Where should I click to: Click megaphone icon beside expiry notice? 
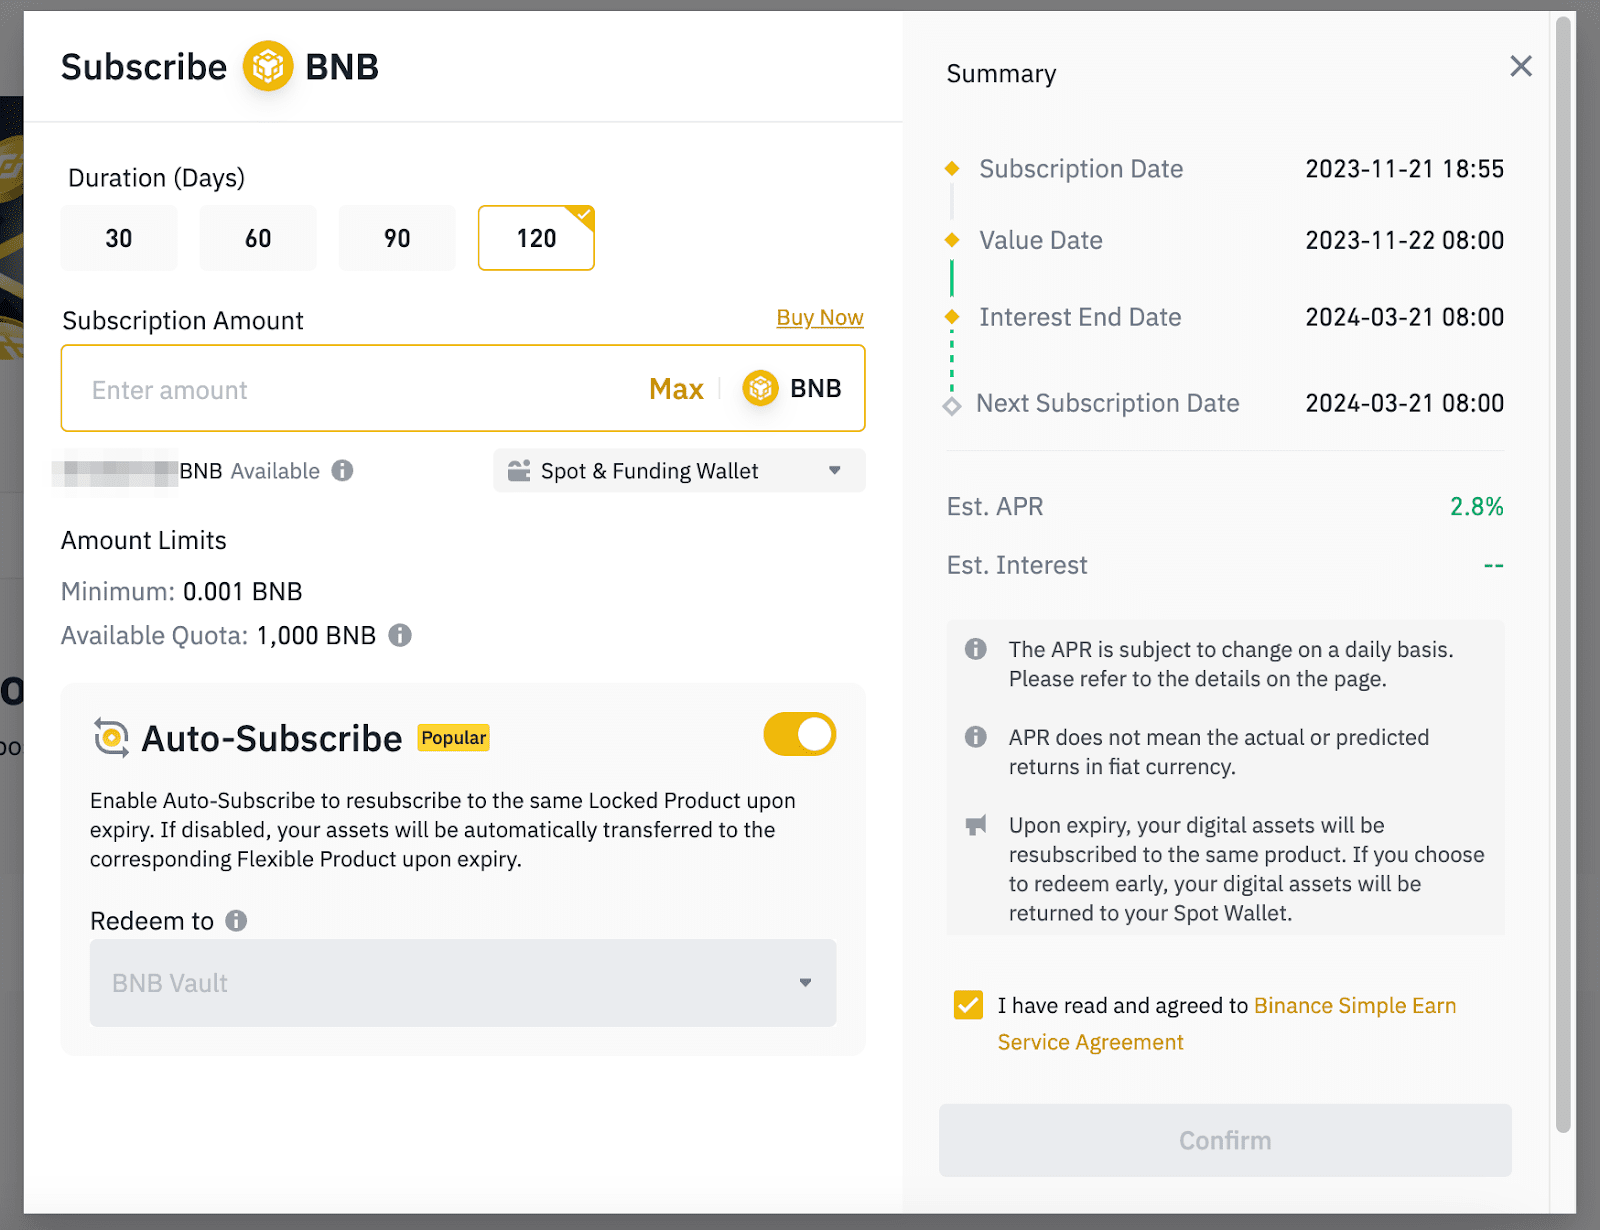[975, 825]
